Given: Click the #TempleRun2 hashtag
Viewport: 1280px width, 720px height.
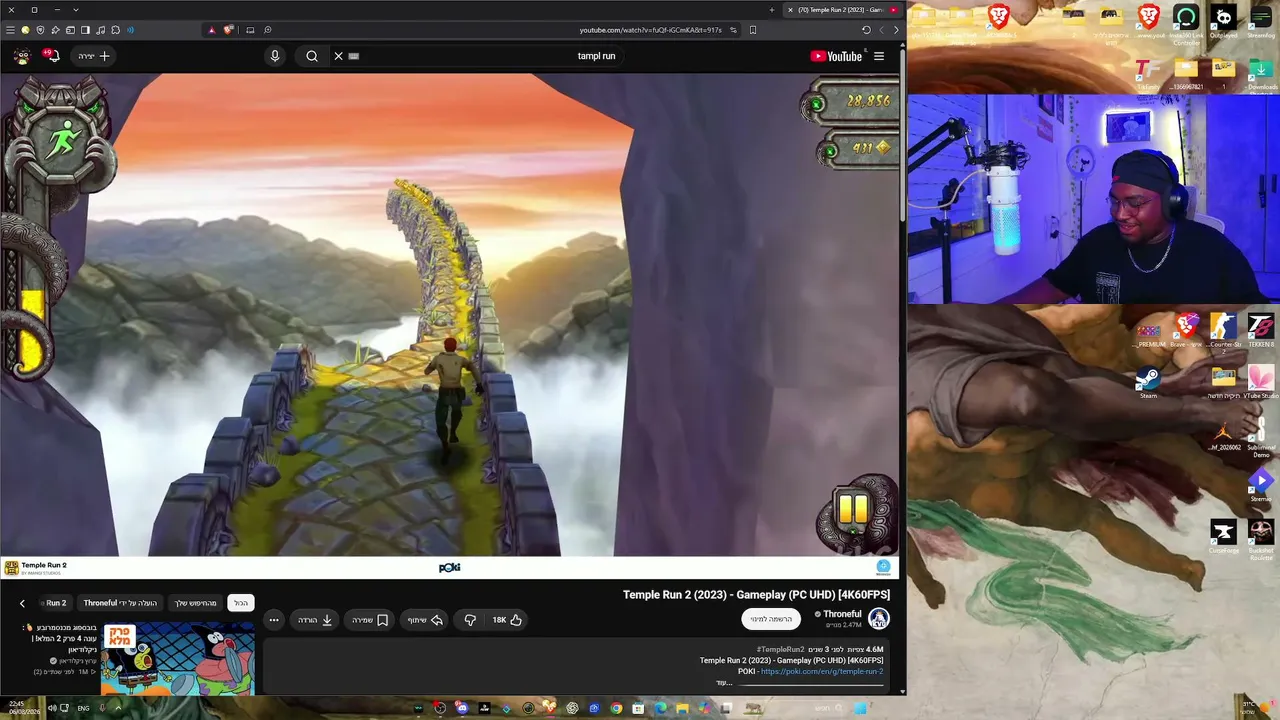Looking at the screenshot, I should [780, 650].
